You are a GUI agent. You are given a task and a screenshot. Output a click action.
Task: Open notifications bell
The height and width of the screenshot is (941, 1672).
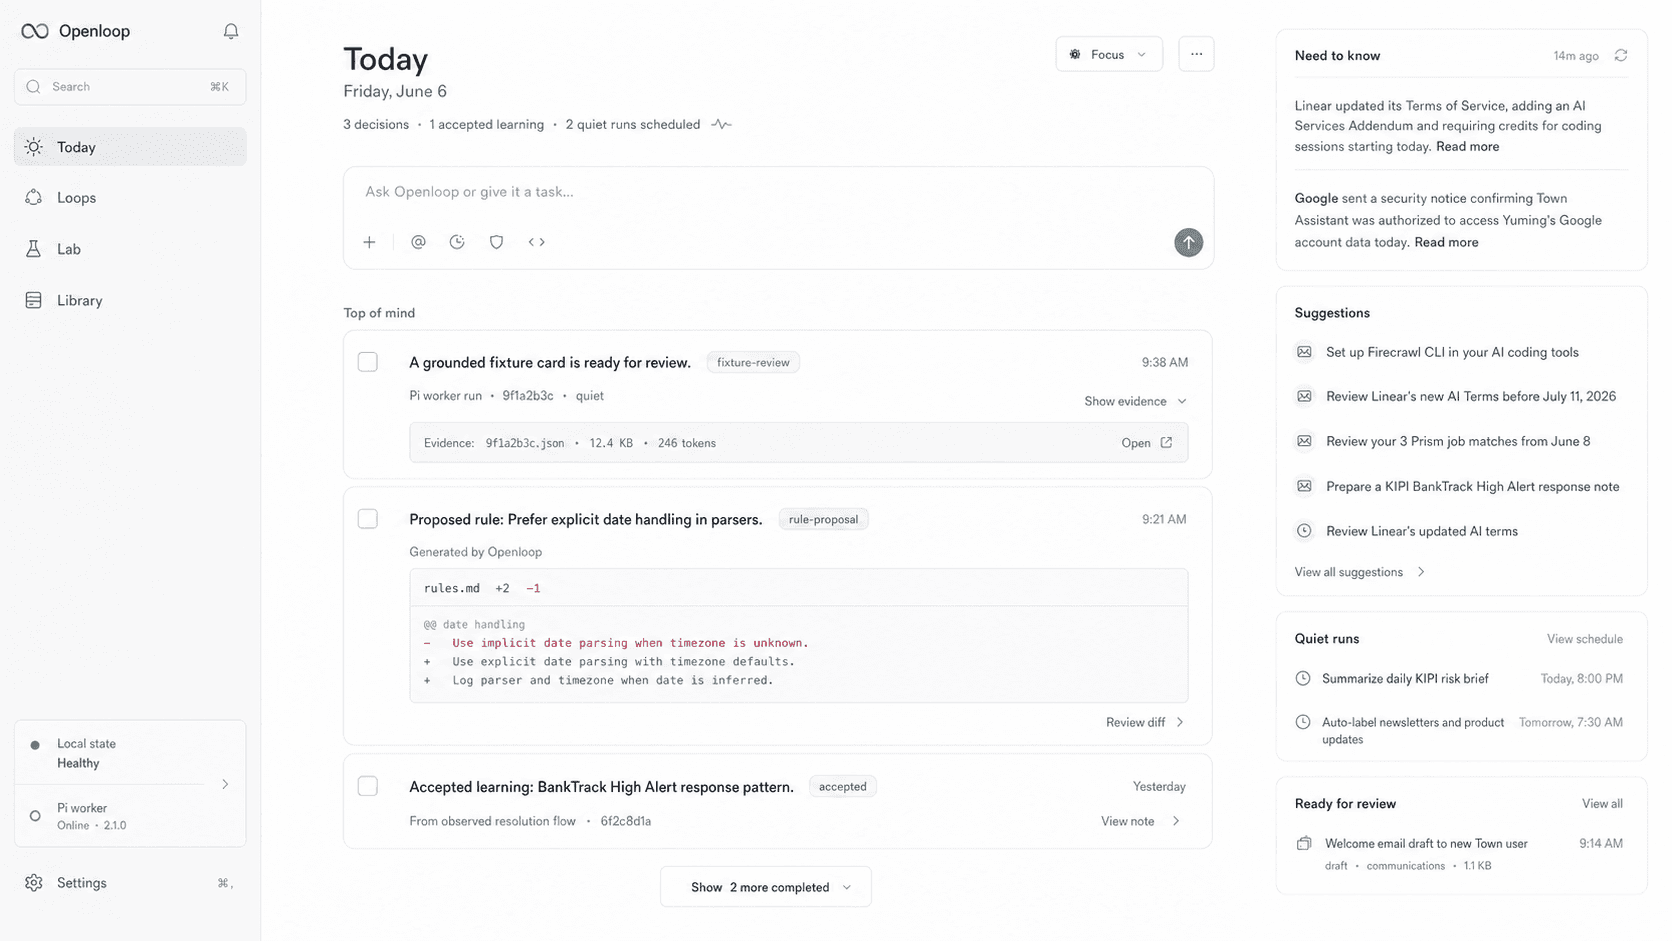click(231, 31)
